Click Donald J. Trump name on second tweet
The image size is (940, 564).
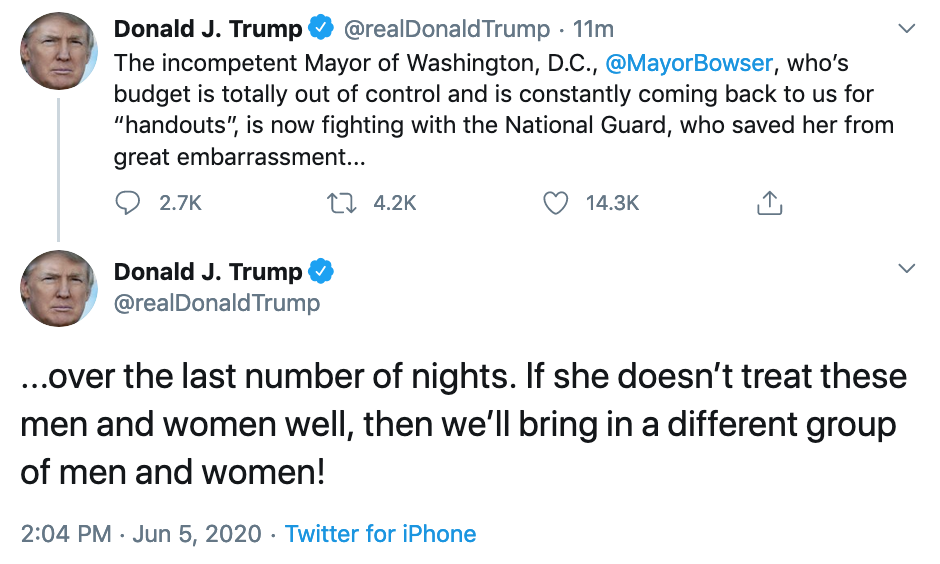(208, 272)
